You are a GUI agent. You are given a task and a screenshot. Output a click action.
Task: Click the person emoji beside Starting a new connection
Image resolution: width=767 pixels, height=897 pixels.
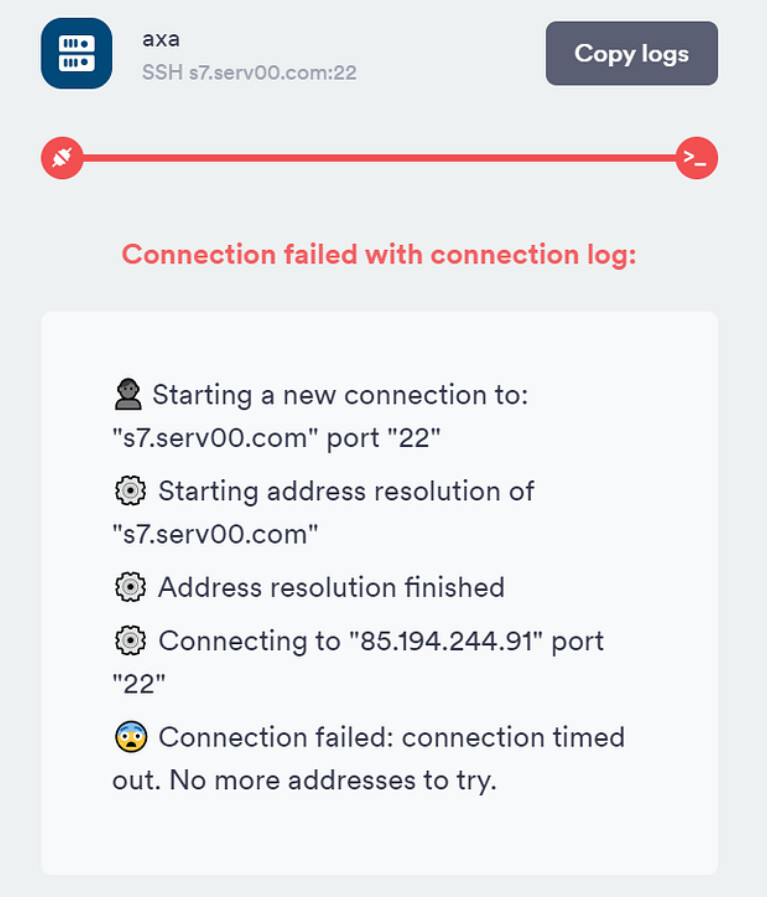(x=128, y=394)
